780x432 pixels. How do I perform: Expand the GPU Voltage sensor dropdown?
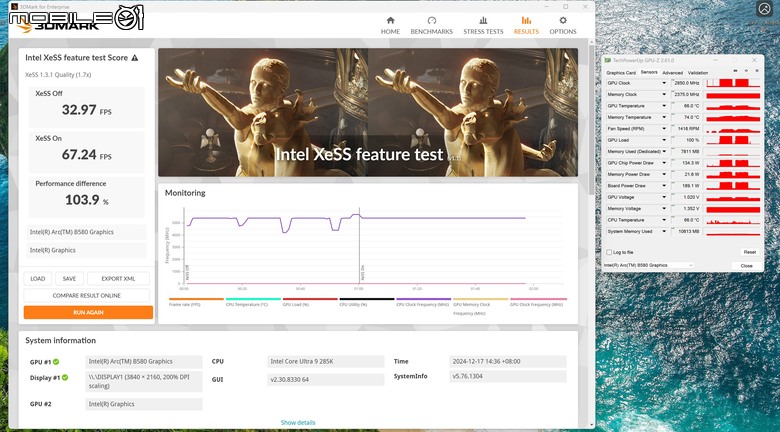click(x=664, y=198)
